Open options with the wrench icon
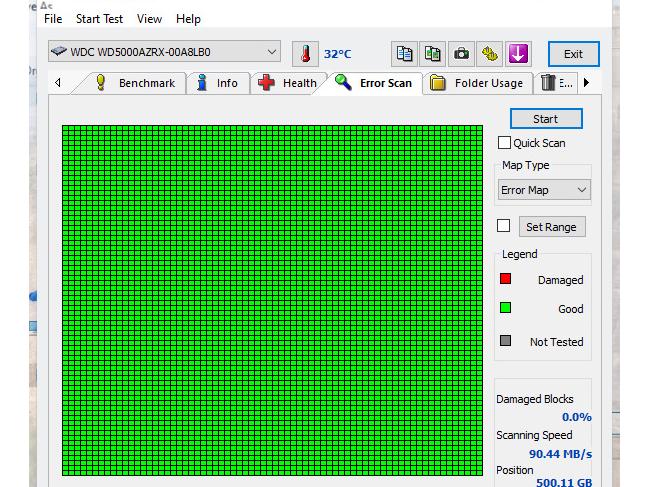 (x=489, y=54)
